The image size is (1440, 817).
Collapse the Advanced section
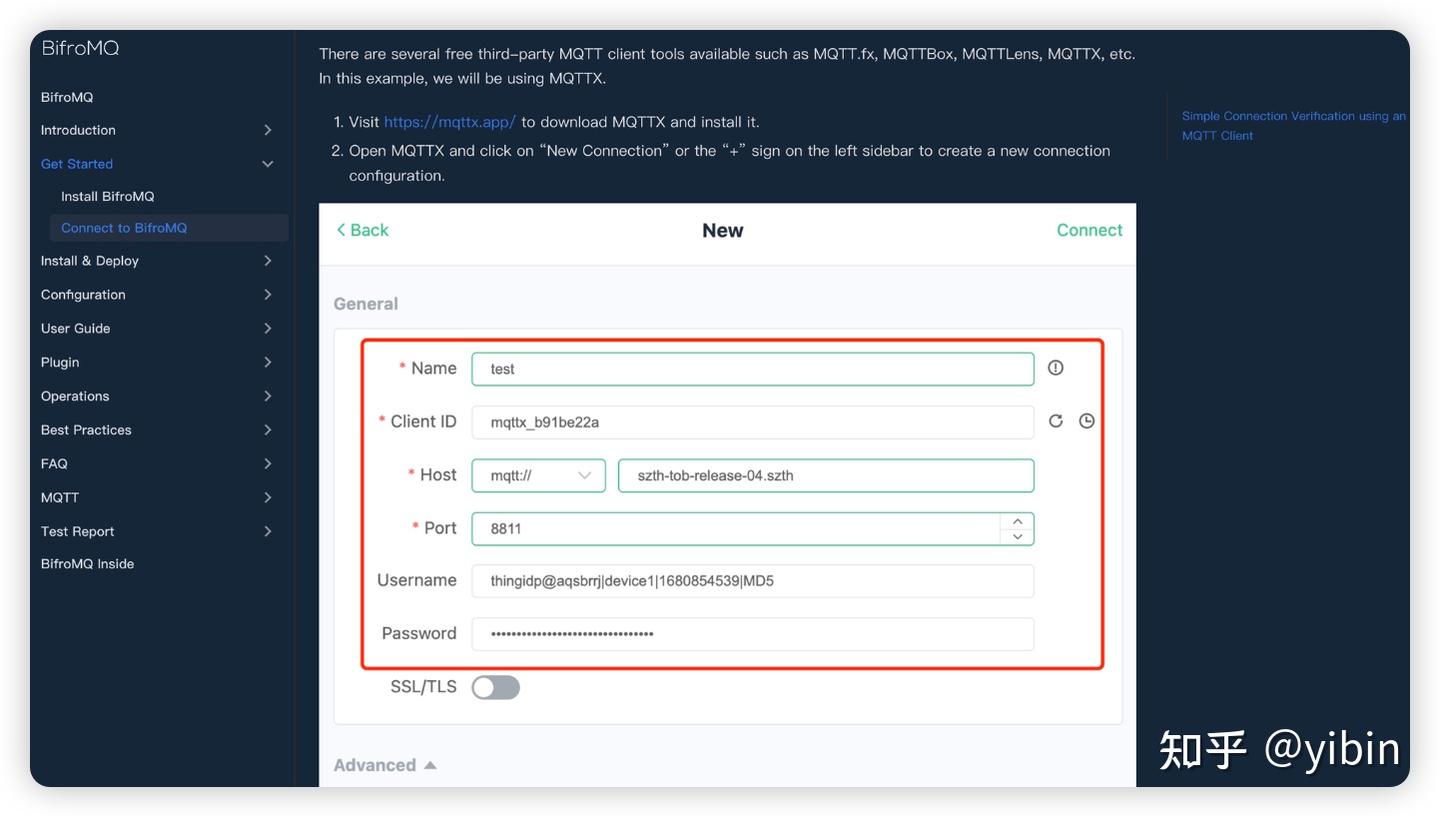[x=385, y=764]
